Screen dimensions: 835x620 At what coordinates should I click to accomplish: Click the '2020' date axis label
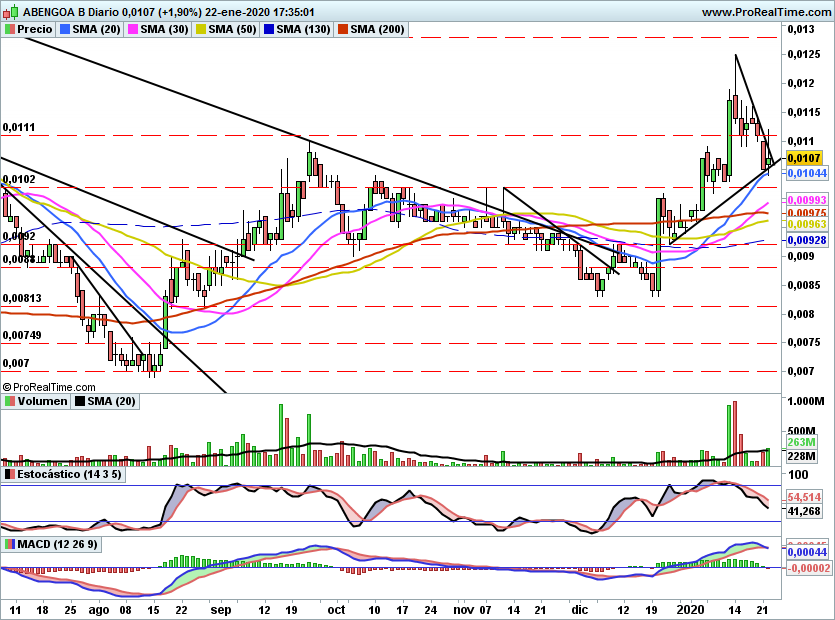pyautogui.click(x=691, y=610)
